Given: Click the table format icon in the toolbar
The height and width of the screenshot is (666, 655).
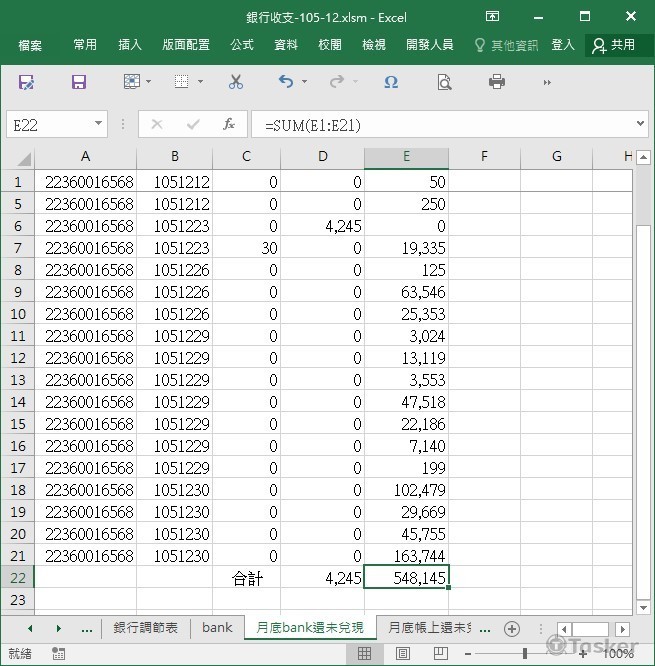Looking at the screenshot, I should click(x=132, y=81).
